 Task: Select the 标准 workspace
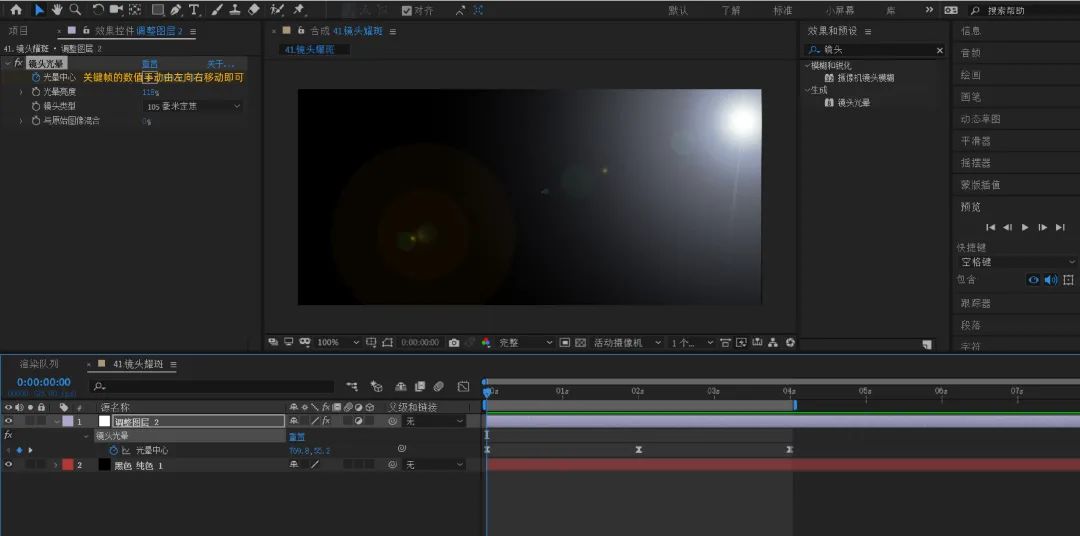tap(782, 10)
